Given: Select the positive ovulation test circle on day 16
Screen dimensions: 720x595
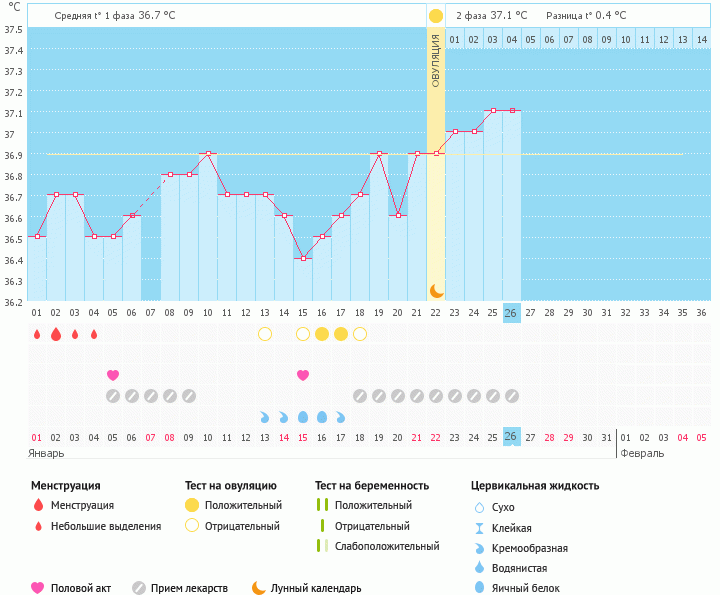Looking at the screenshot, I should (322, 334).
